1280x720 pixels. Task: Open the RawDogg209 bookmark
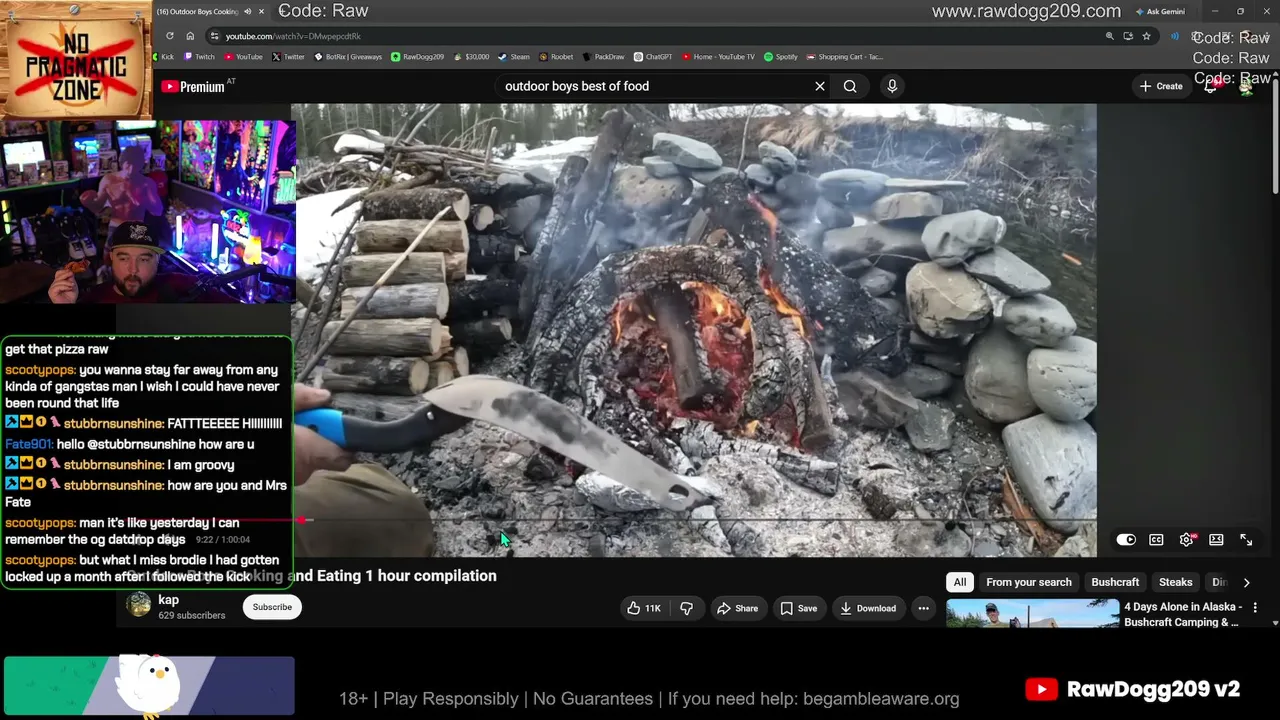(418, 57)
